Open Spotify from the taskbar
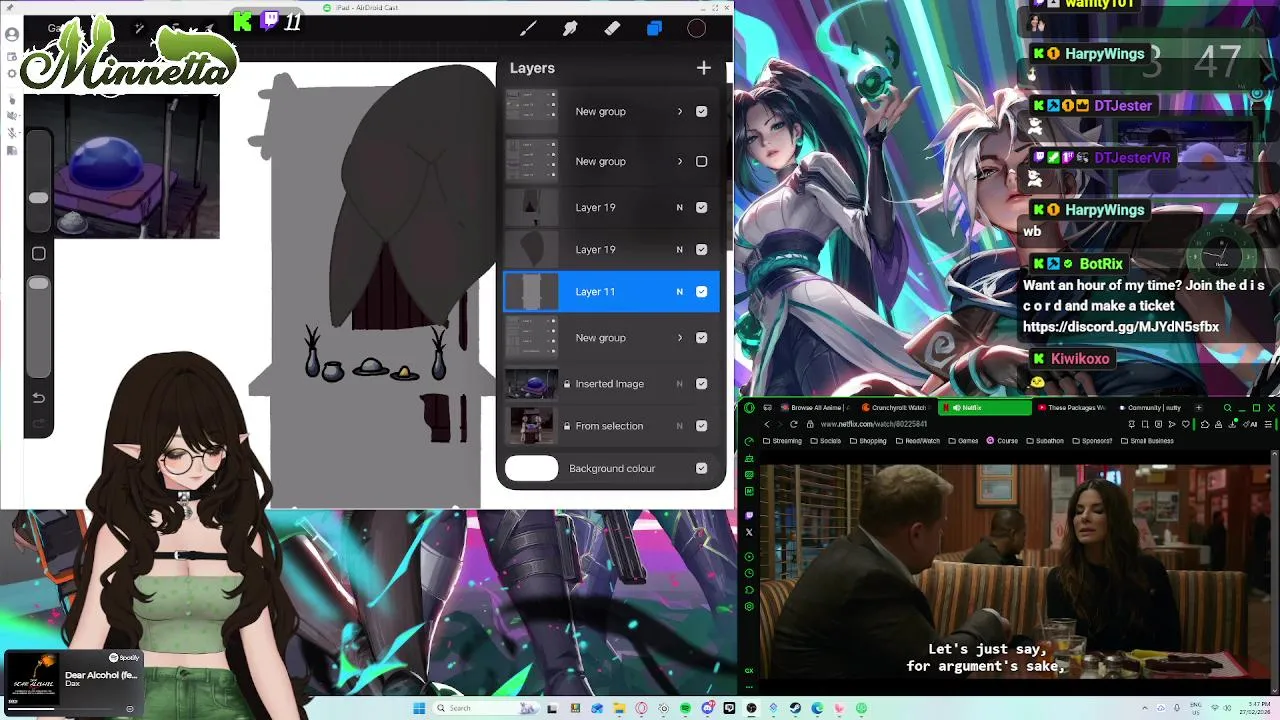Image resolution: width=1280 pixels, height=720 pixels. click(685, 708)
